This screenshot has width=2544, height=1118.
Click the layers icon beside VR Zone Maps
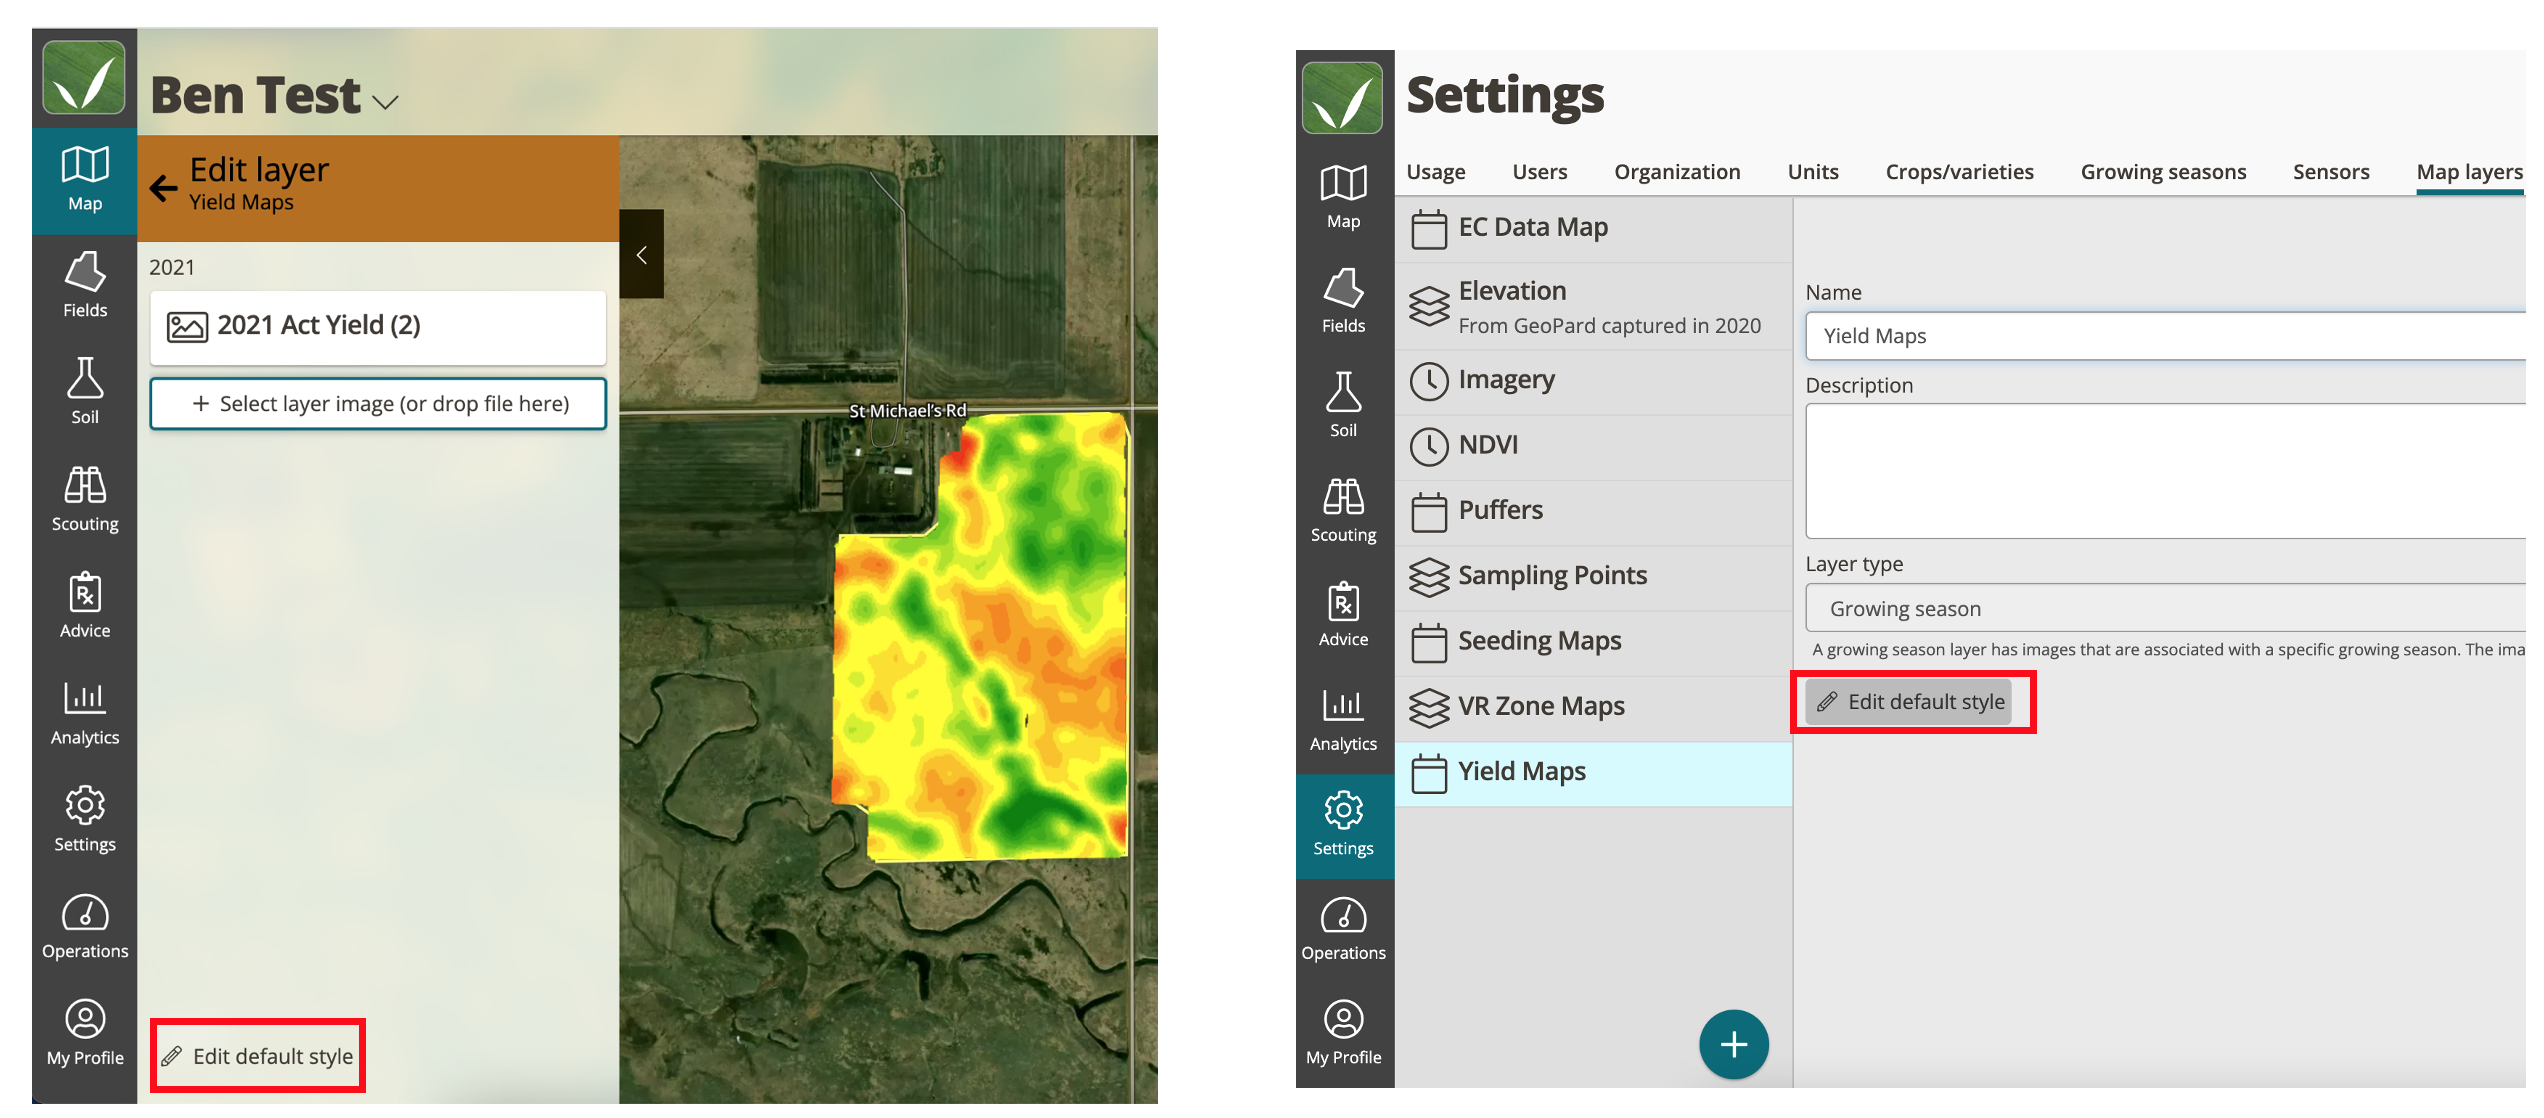point(1430,706)
